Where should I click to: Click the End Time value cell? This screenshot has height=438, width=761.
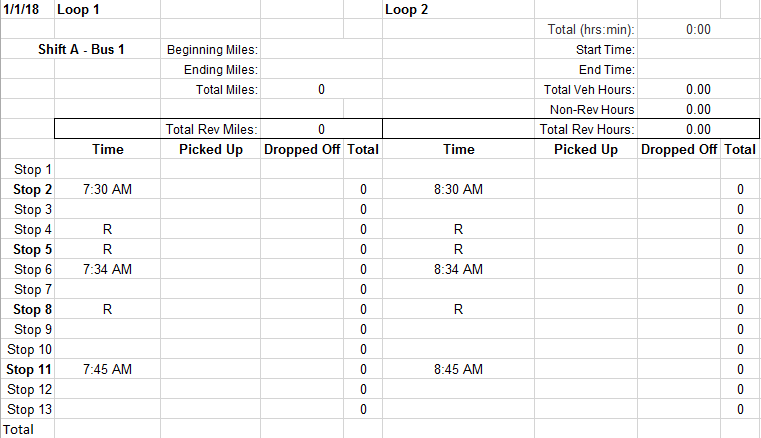click(x=698, y=69)
